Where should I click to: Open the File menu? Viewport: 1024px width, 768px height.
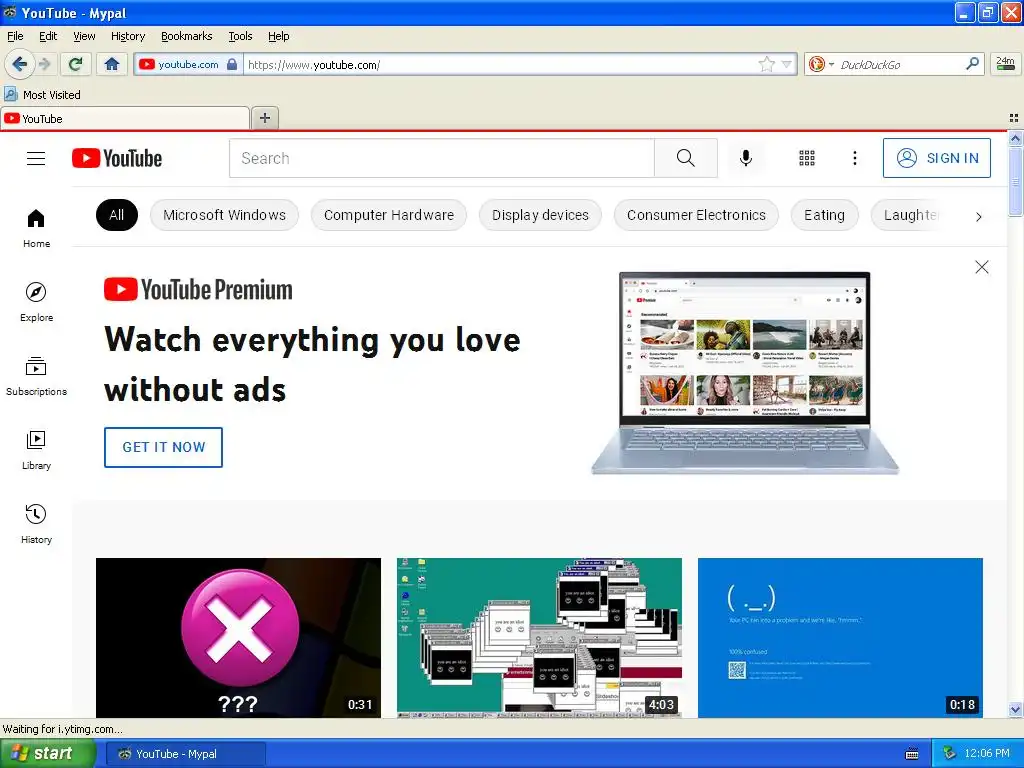[x=15, y=36]
